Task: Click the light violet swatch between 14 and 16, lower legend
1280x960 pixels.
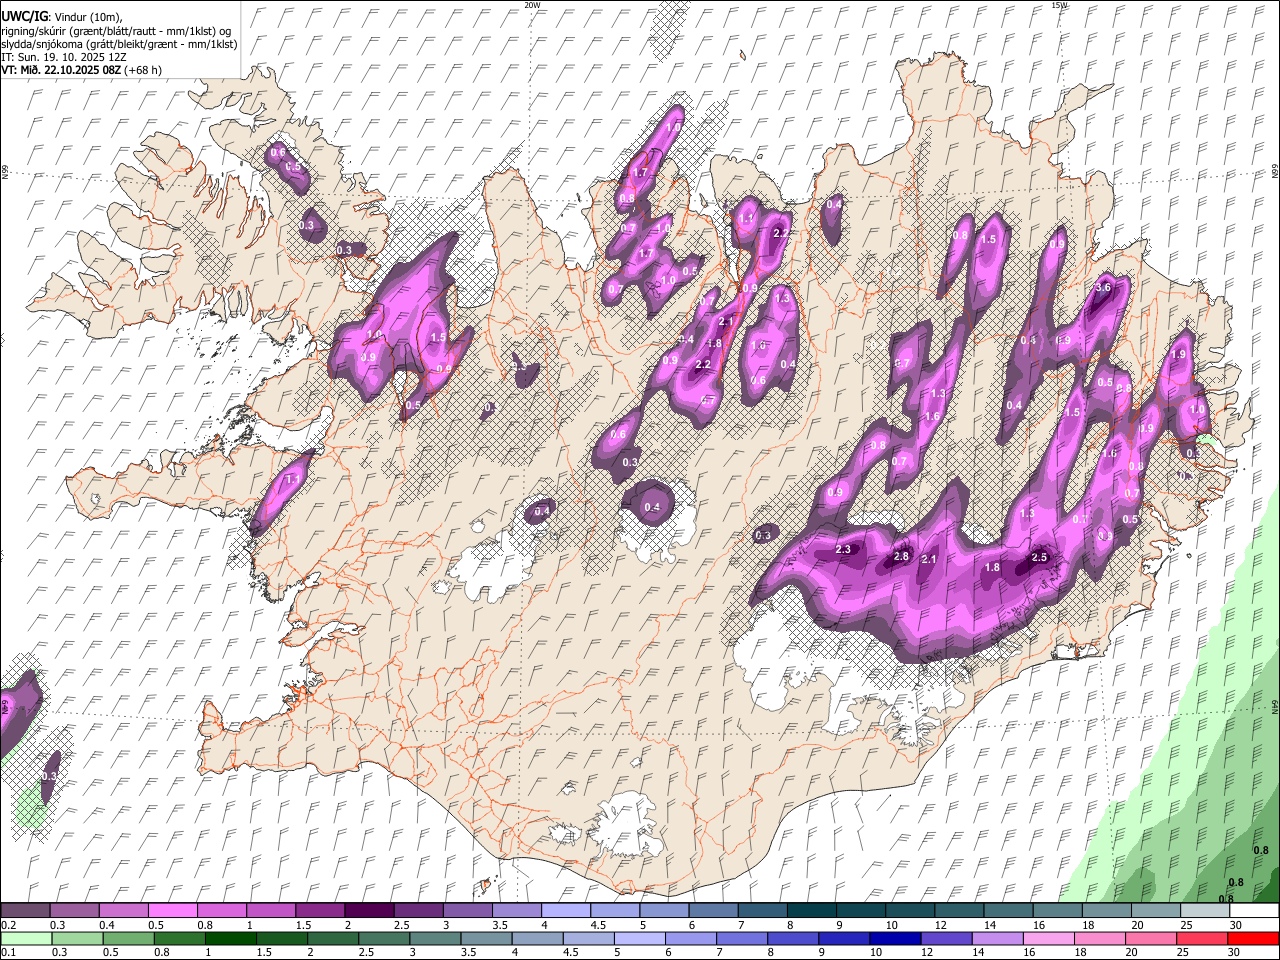Action: coord(998,938)
